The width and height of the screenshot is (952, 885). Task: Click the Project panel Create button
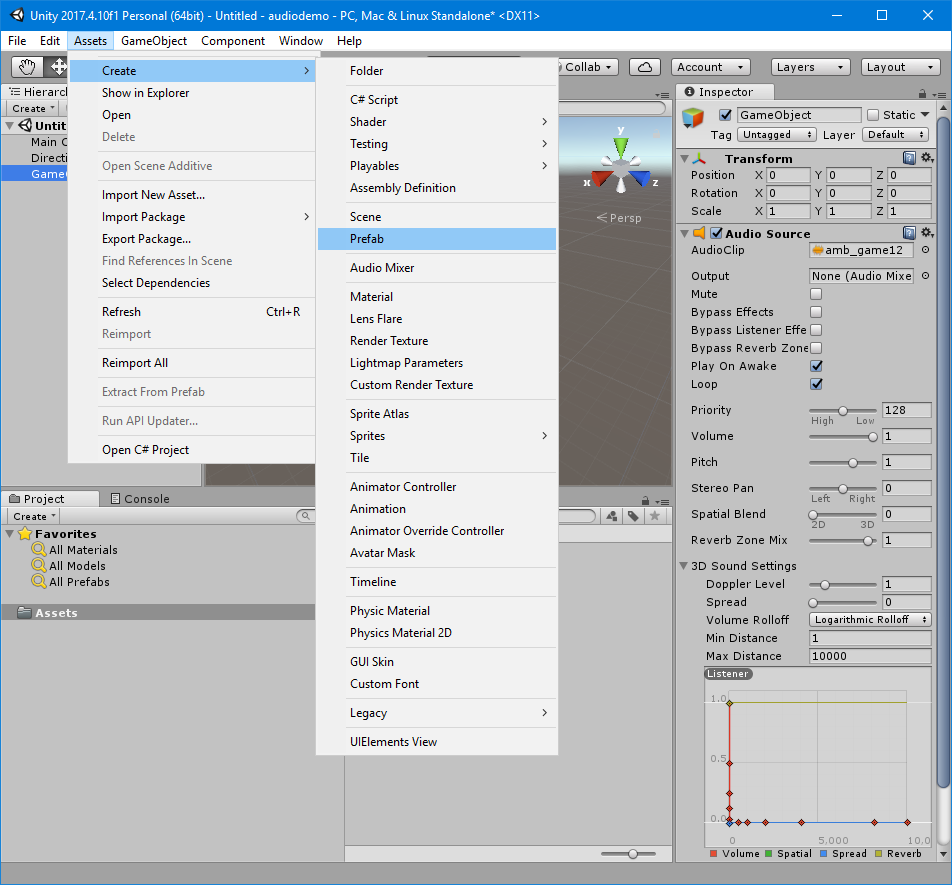pyautogui.click(x=33, y=516)
